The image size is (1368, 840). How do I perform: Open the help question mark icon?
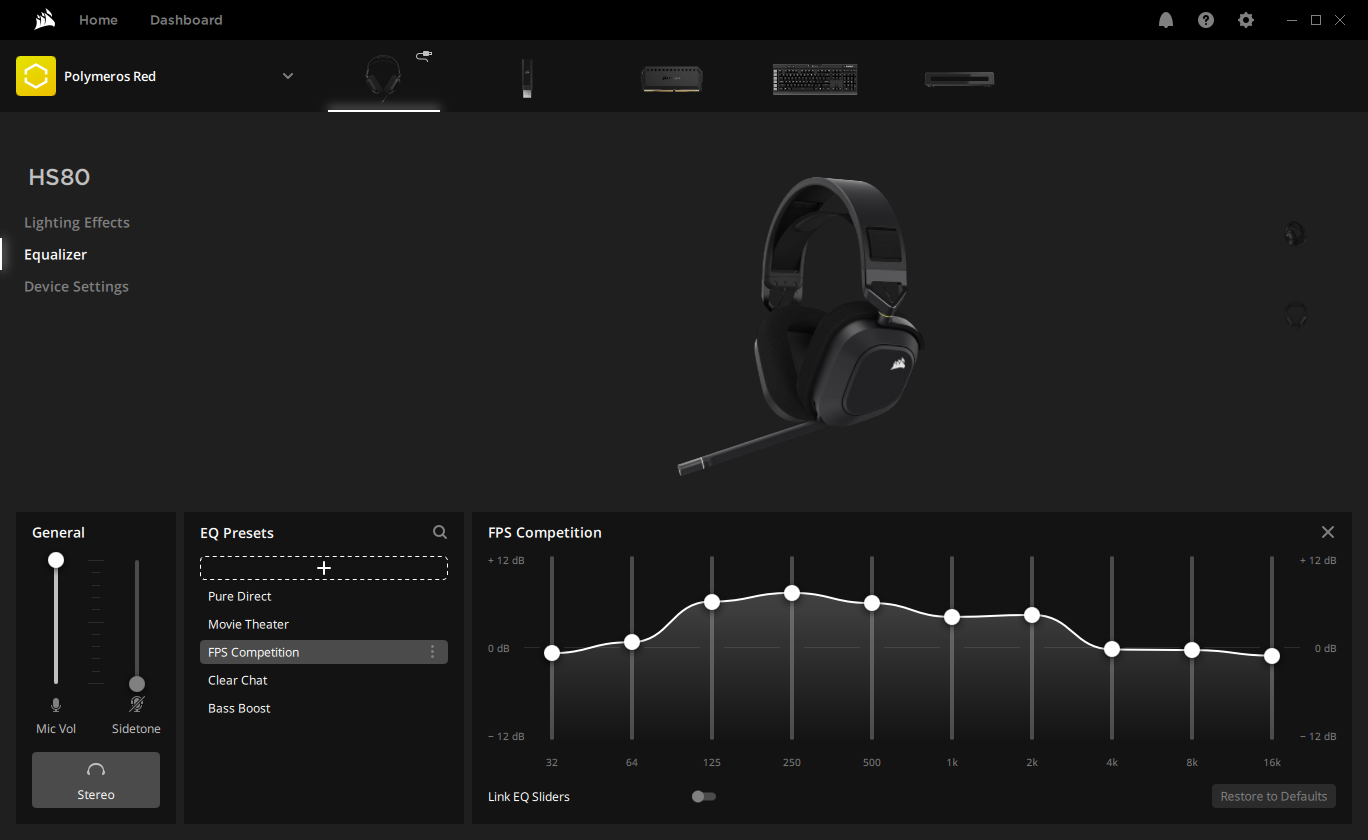point(1205,20)
